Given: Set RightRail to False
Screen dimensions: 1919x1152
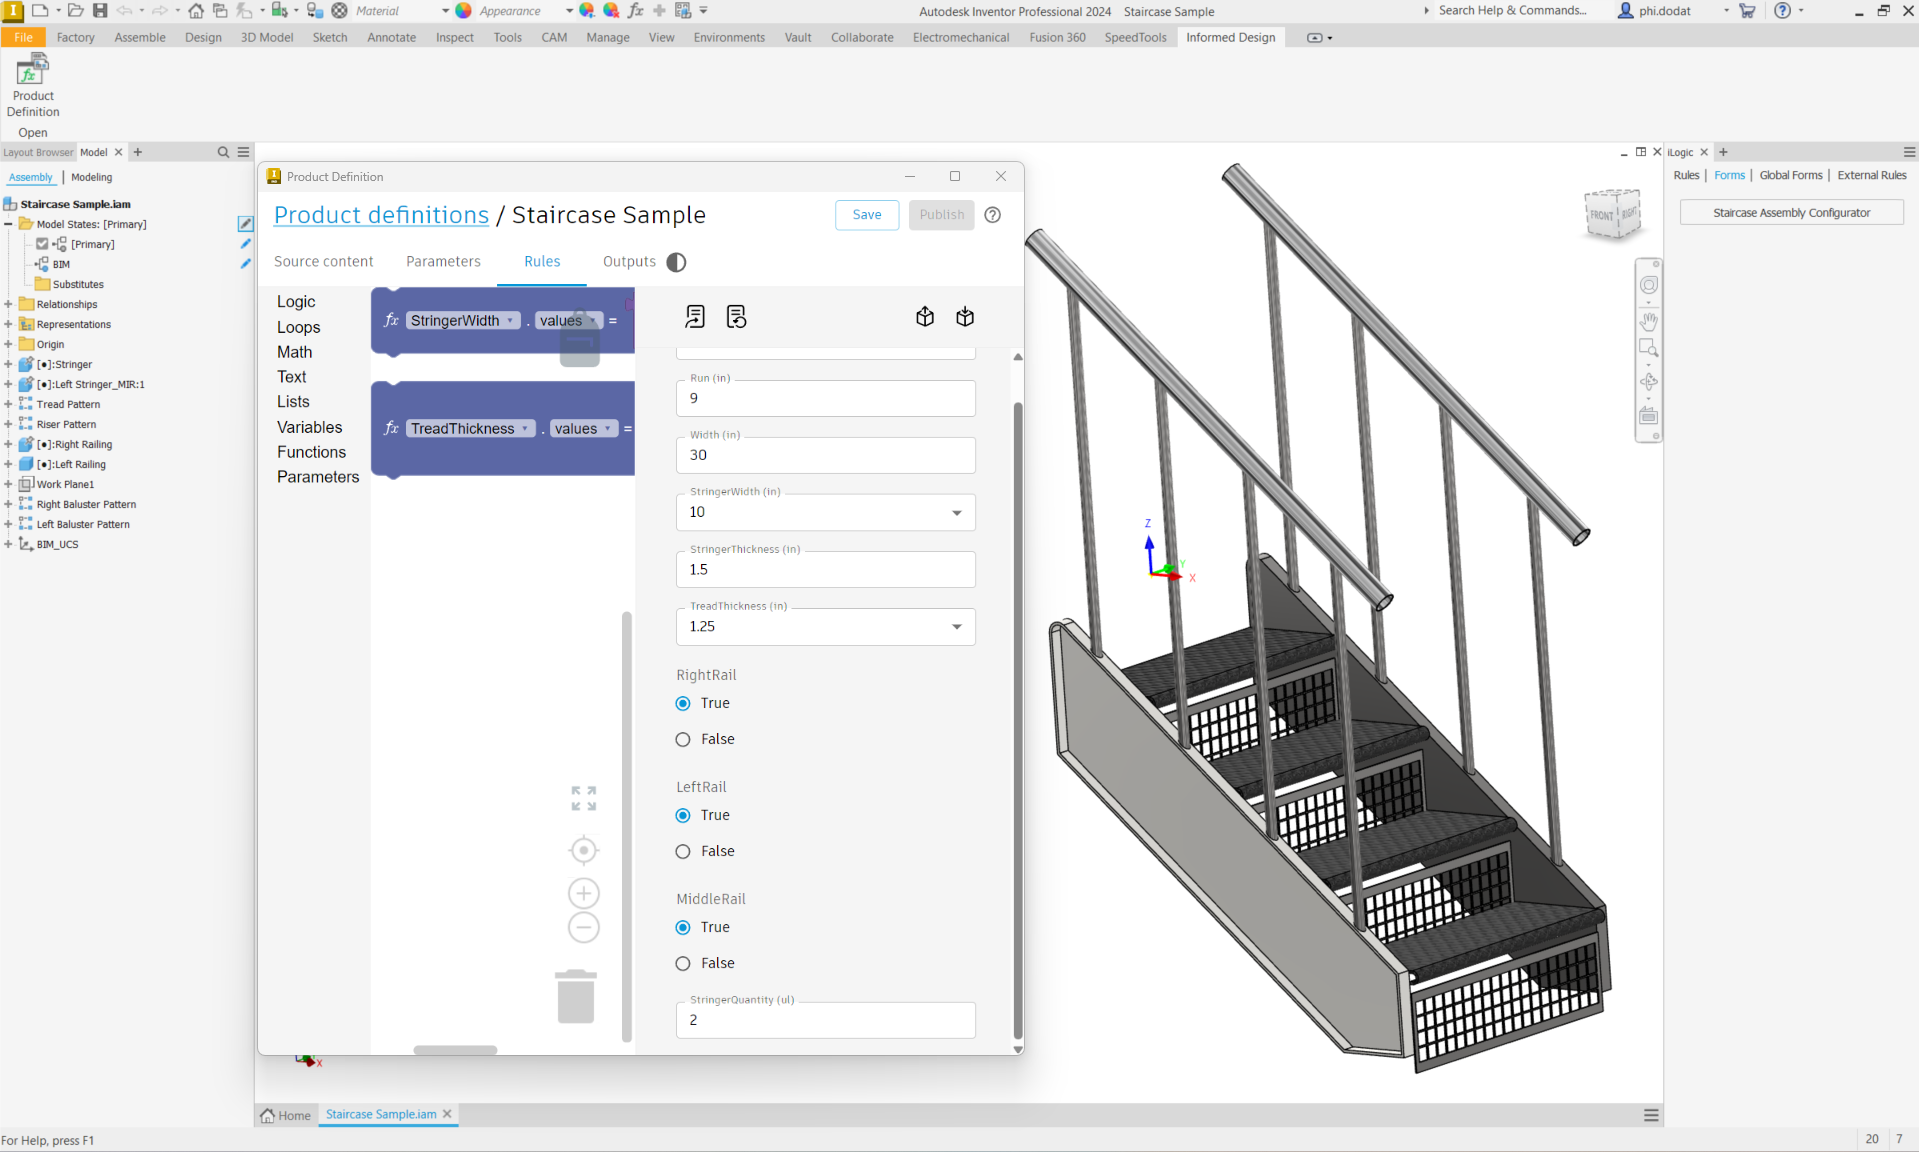Looking at the screenshot, I should [683, 739].
